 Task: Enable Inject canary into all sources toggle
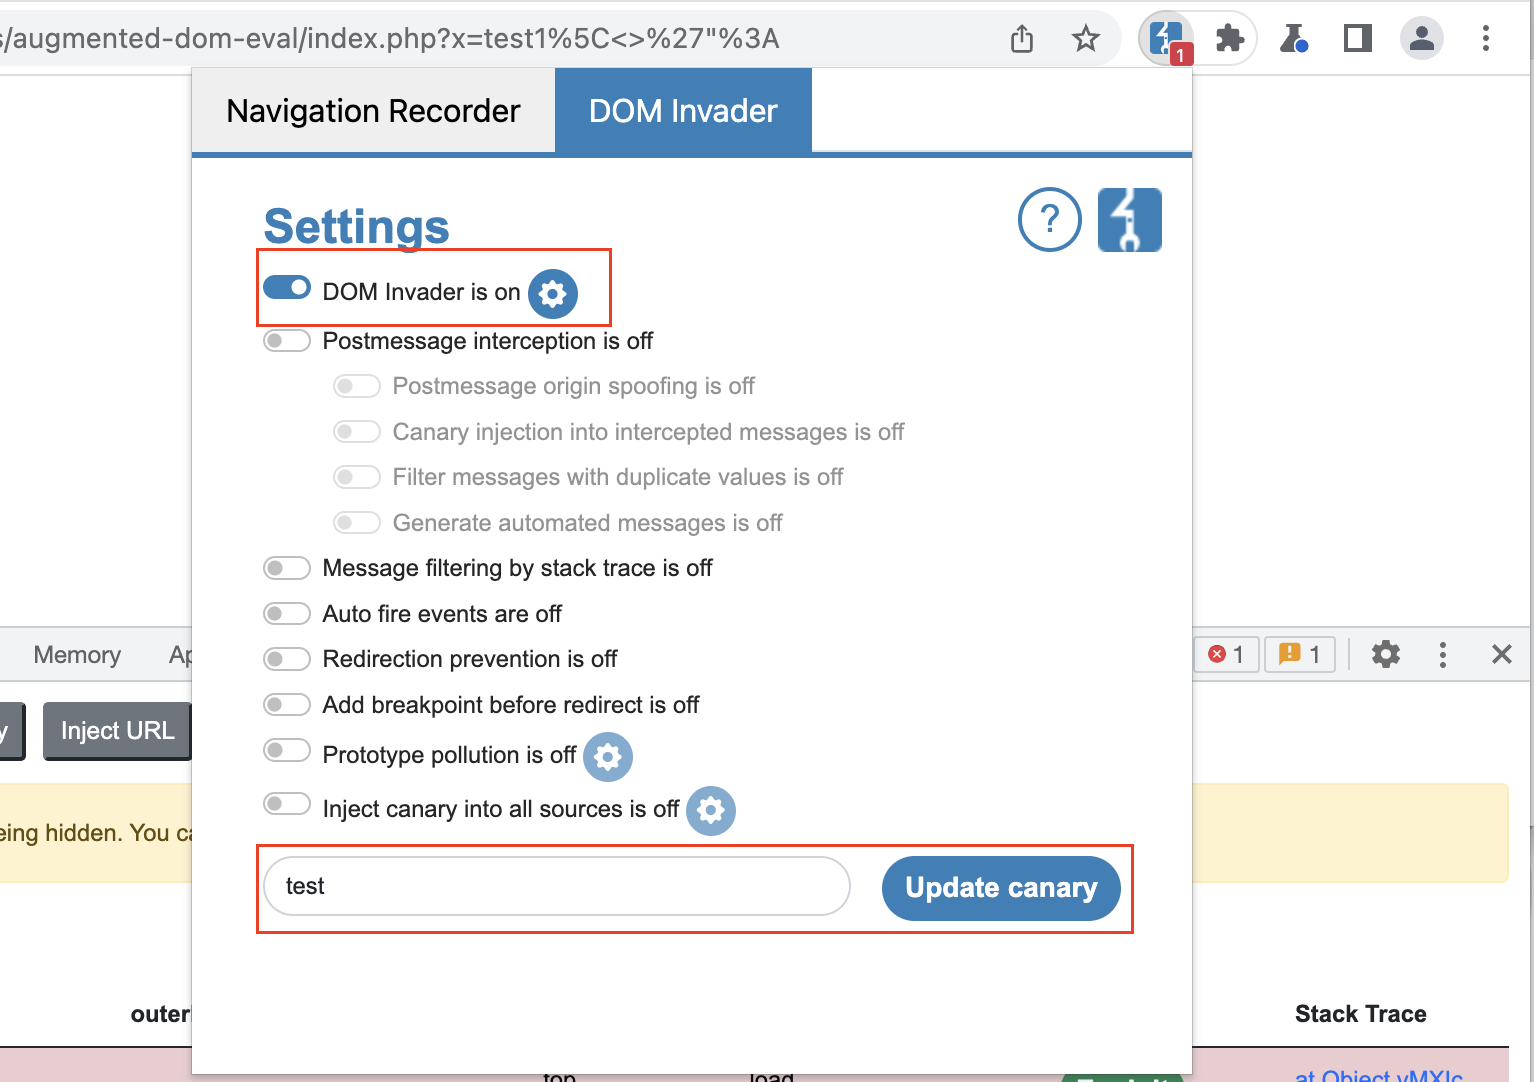click(x=287, y=804)
